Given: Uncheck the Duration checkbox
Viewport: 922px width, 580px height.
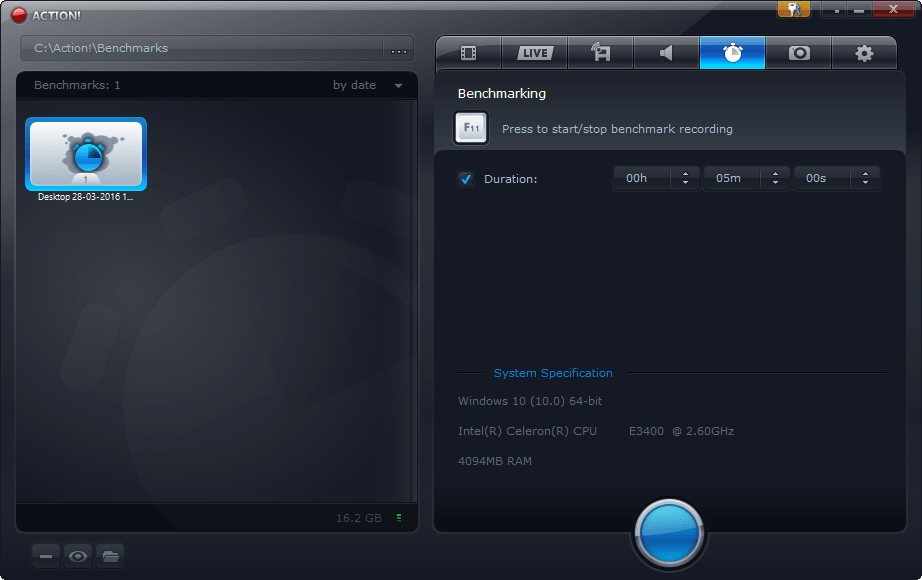Looking at the screenshot, I should (466, 179).
